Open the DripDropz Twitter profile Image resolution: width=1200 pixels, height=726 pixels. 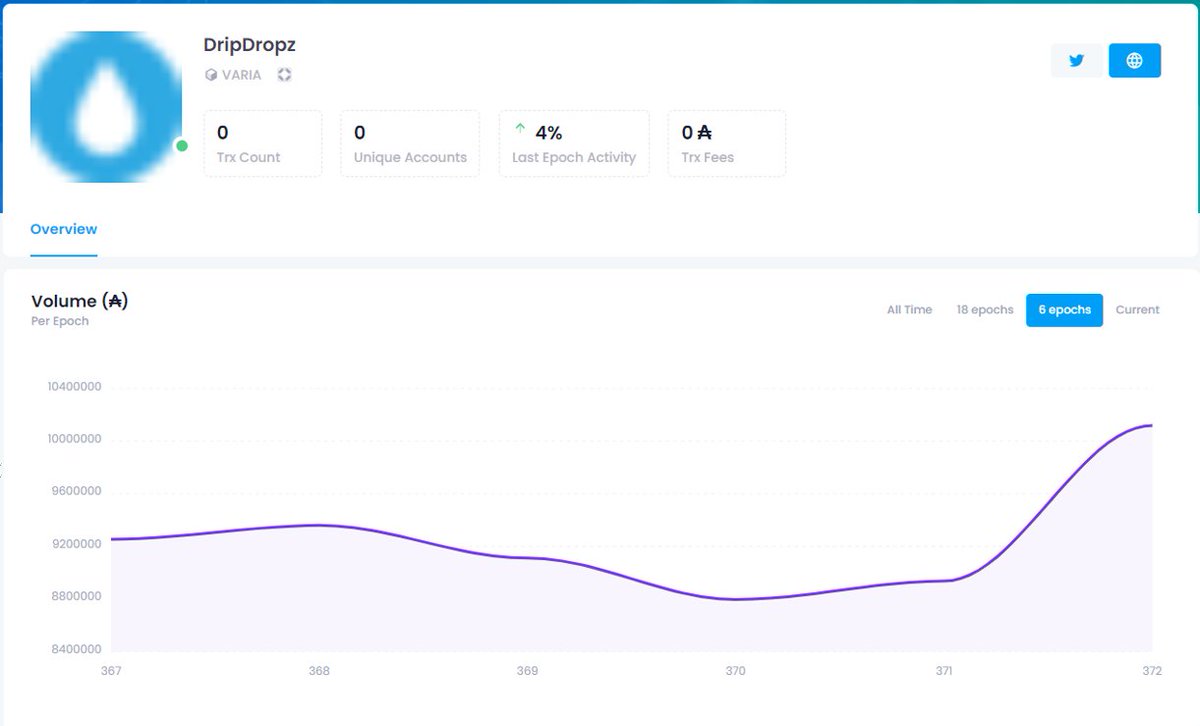[1076, 60]
